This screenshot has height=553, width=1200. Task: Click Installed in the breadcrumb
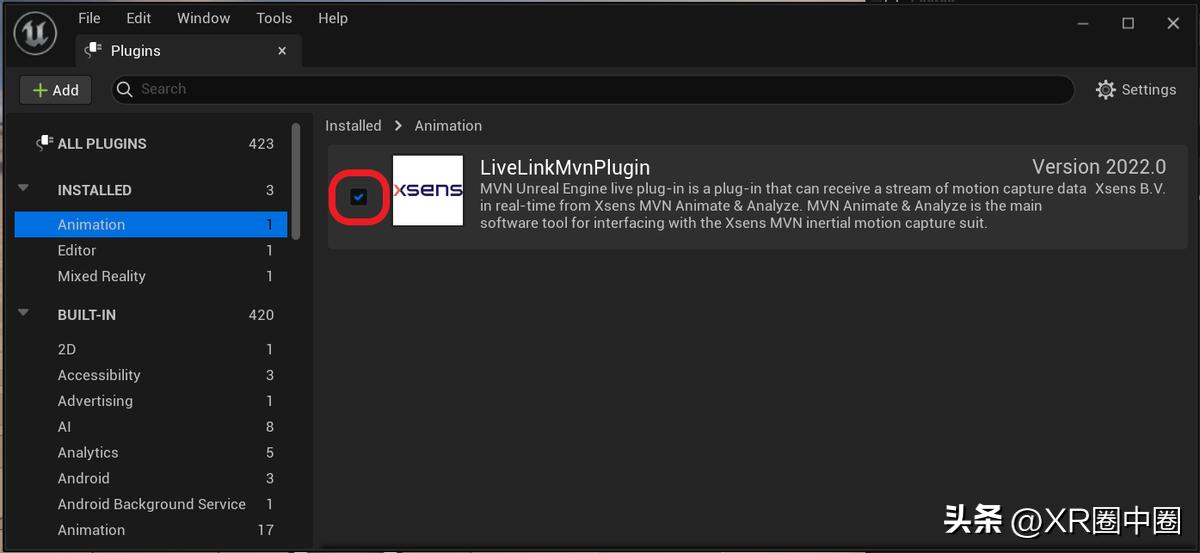tap(353, 126)
